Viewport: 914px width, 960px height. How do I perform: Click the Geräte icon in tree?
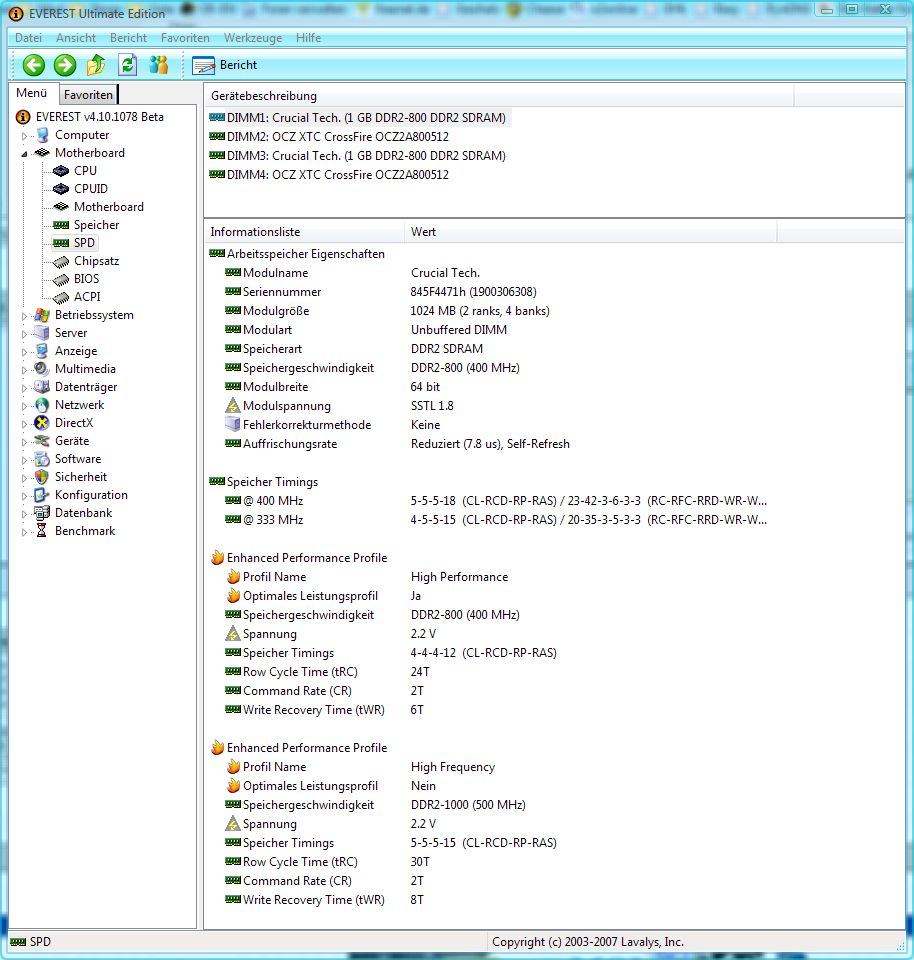pos(42,441)
